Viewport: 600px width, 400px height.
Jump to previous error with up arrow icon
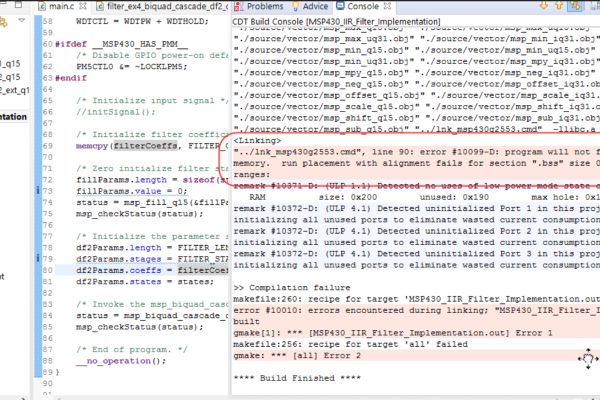point(559,5)
